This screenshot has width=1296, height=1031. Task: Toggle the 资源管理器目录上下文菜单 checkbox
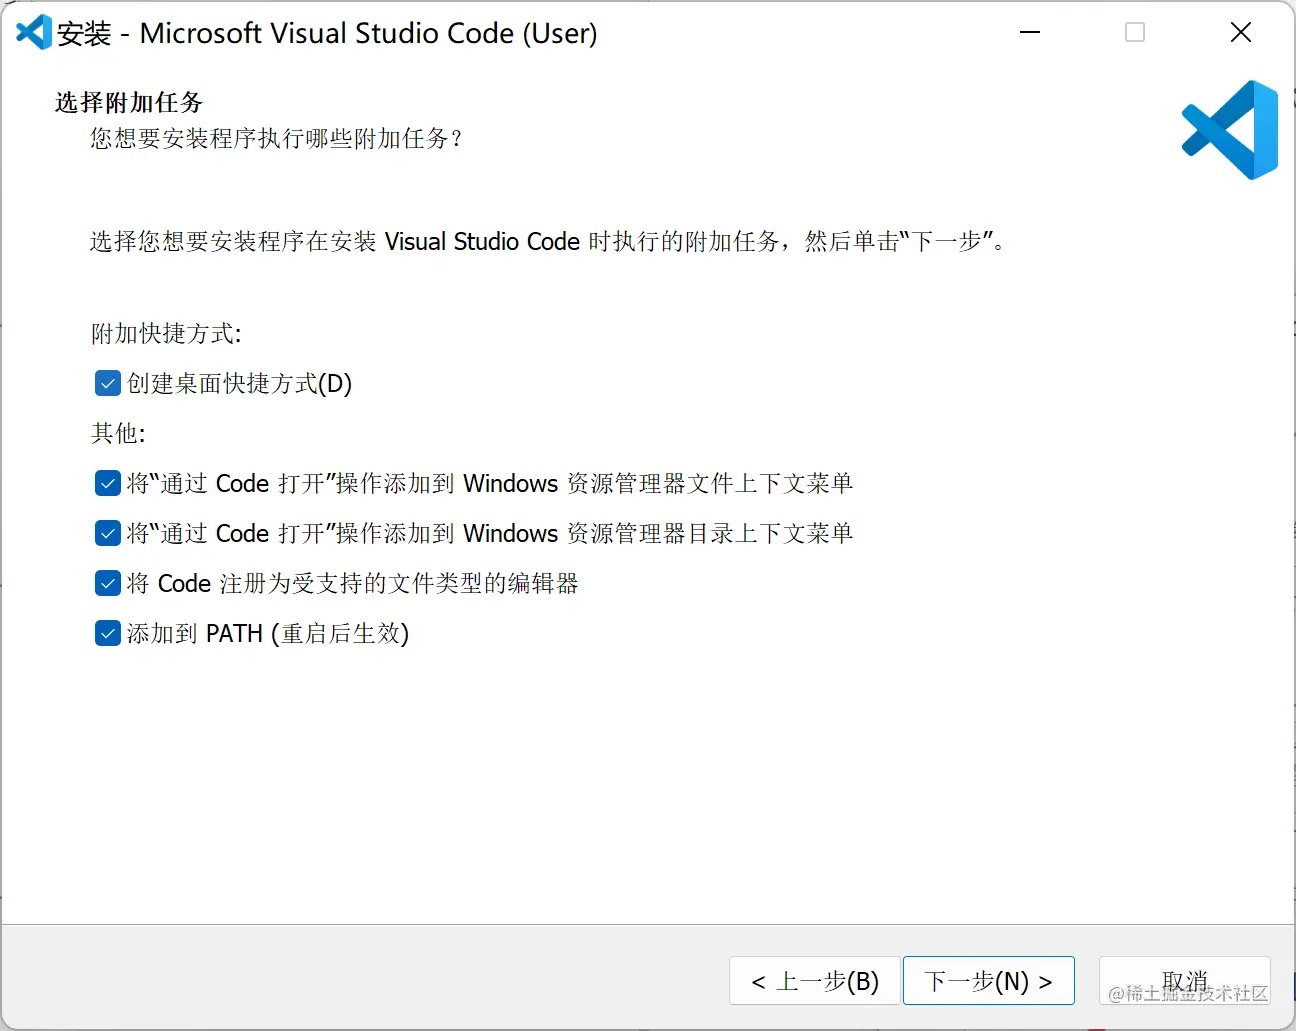point(108,533)
